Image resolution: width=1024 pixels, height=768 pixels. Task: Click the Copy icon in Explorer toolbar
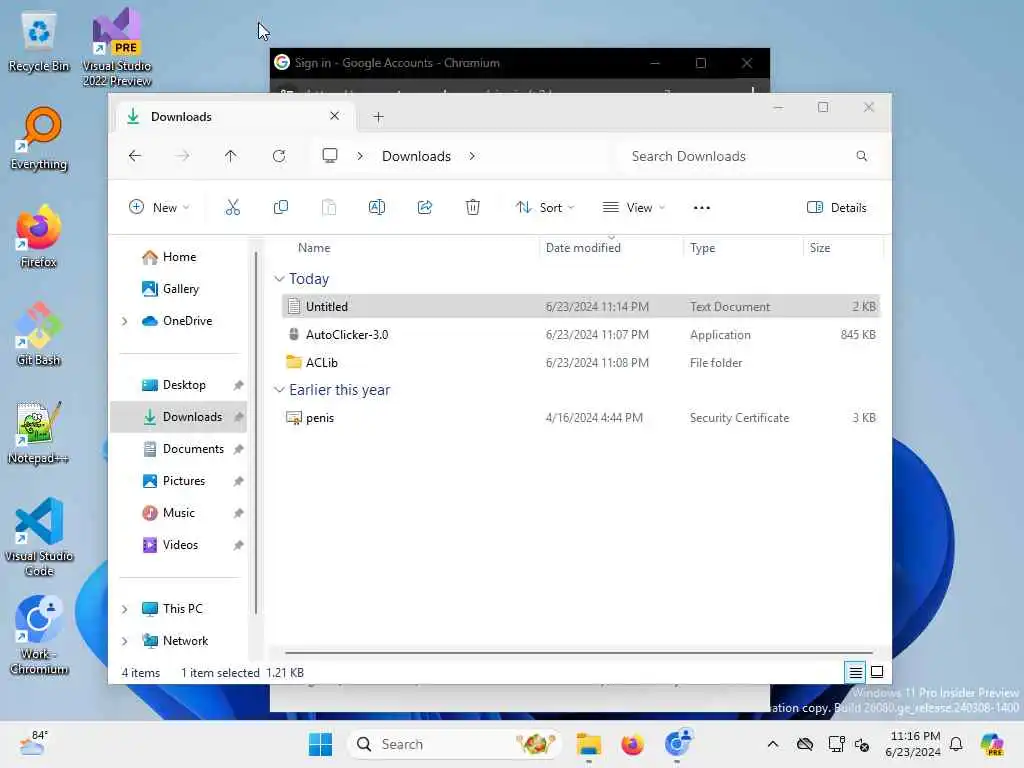281,208
